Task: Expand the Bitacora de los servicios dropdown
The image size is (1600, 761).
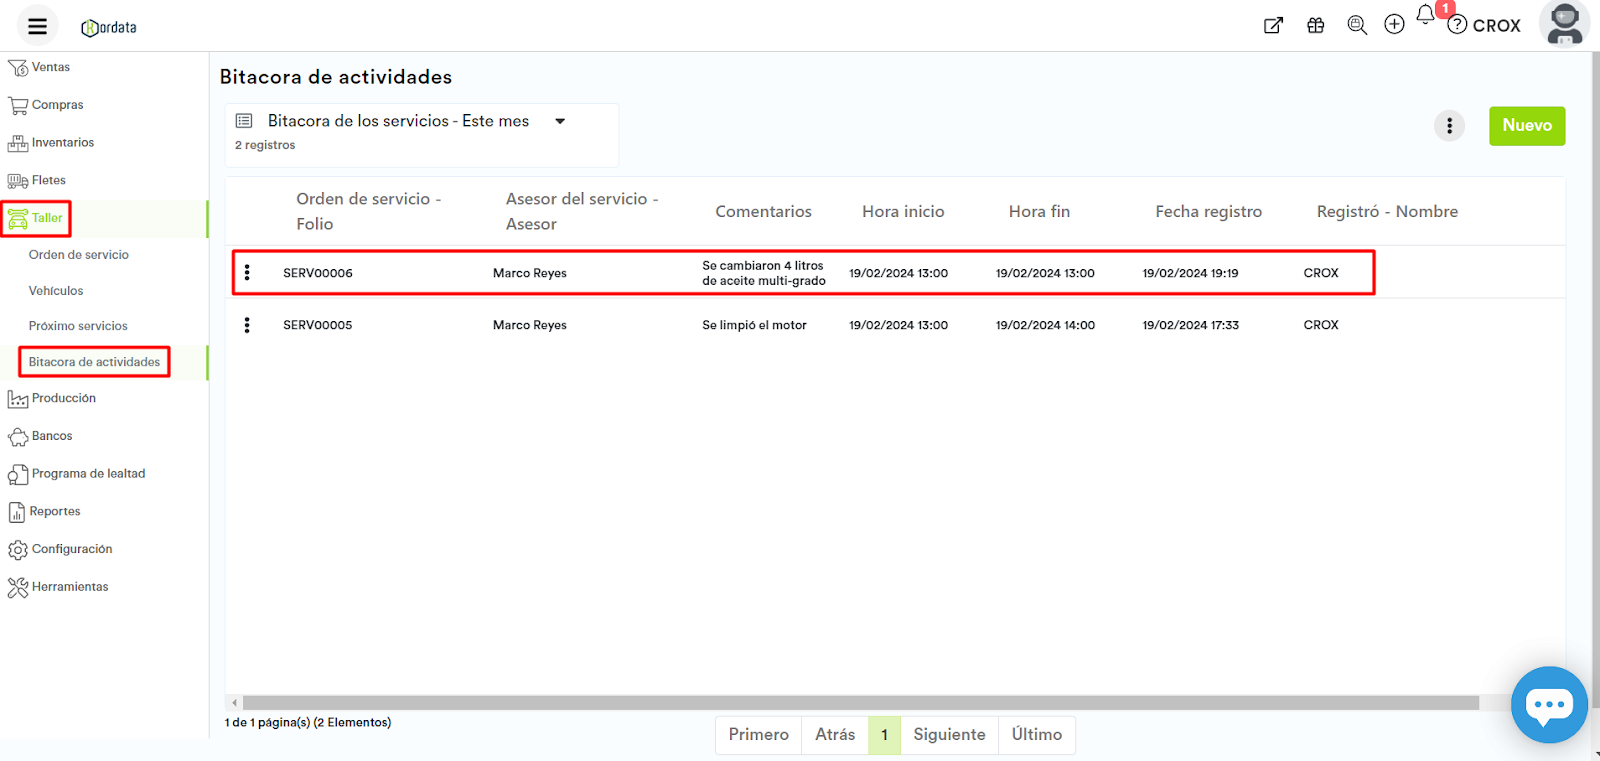Action: (x=560, y=121)
